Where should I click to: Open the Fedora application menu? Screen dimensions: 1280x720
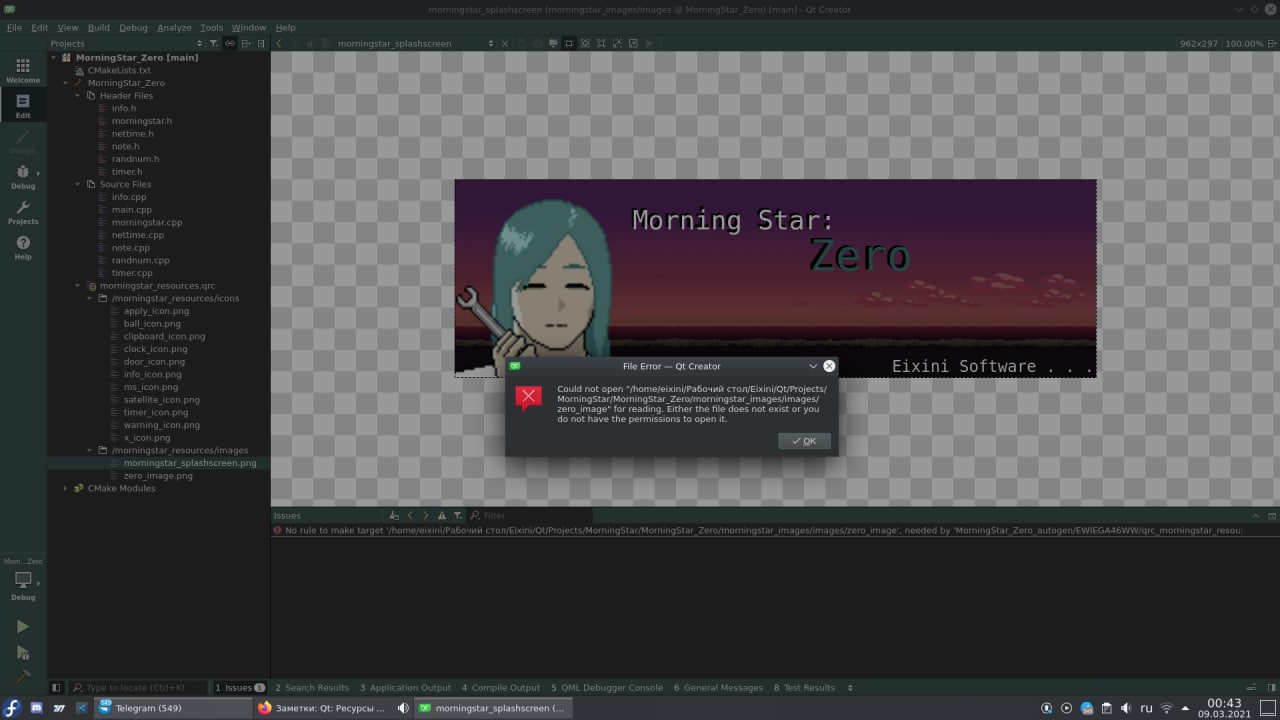[x=12, y=708]
